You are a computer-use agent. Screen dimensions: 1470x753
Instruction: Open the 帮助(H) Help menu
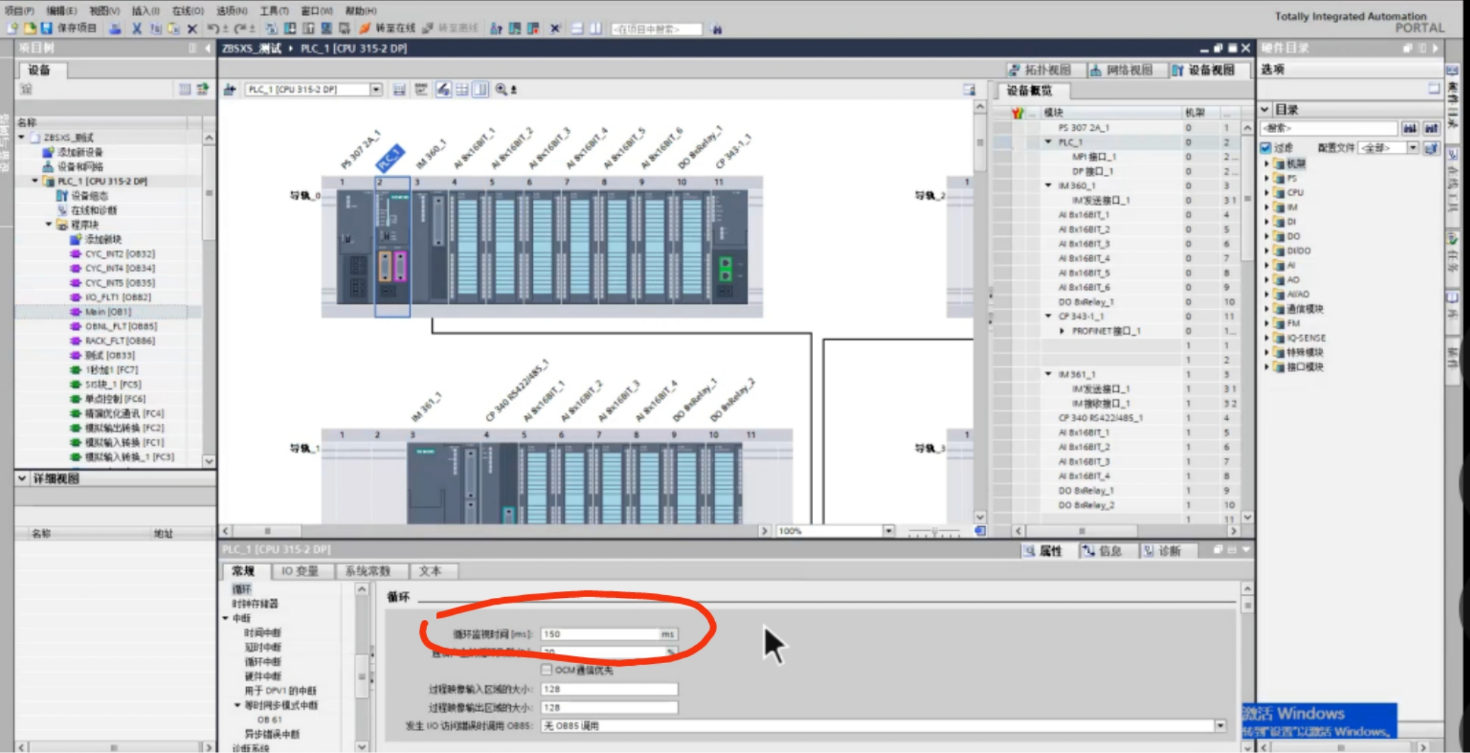tap(360, 11)
